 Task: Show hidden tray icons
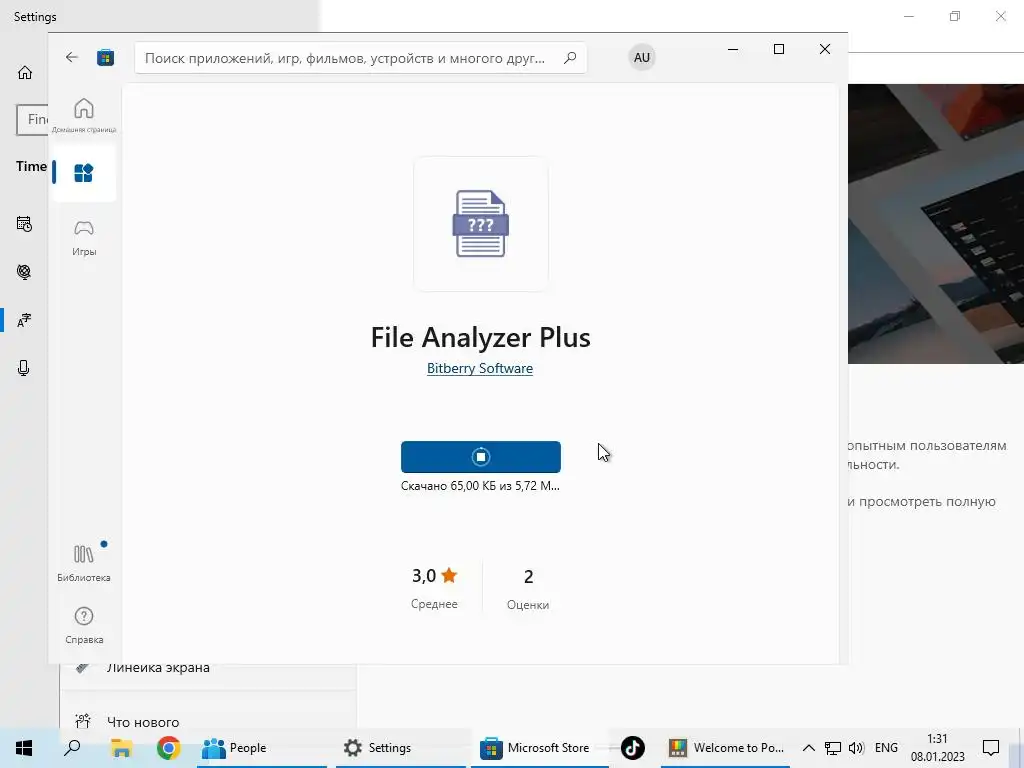(x=808, y=748)
